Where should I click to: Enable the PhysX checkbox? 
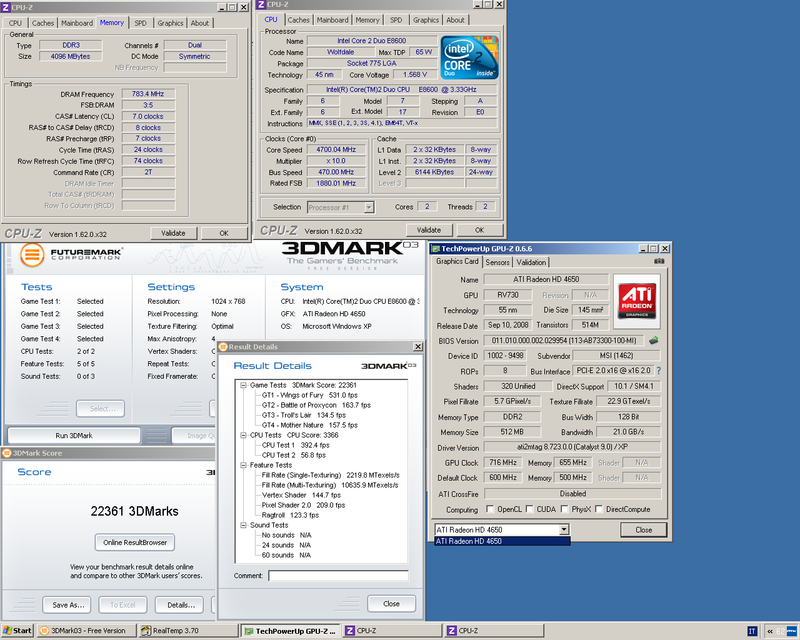pos(564,509)
